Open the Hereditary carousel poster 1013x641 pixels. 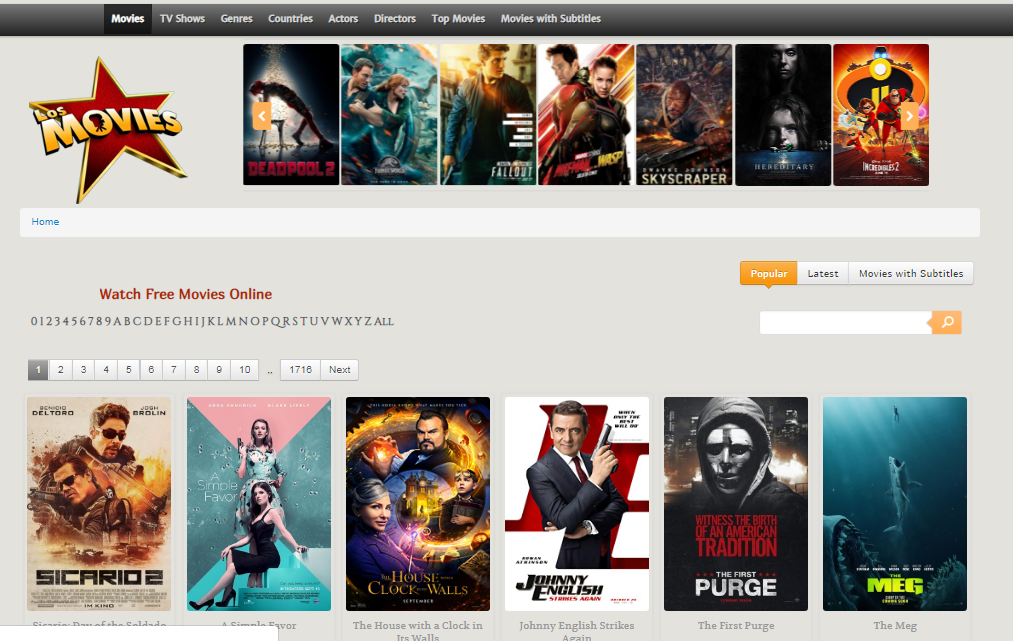(783, 114)
